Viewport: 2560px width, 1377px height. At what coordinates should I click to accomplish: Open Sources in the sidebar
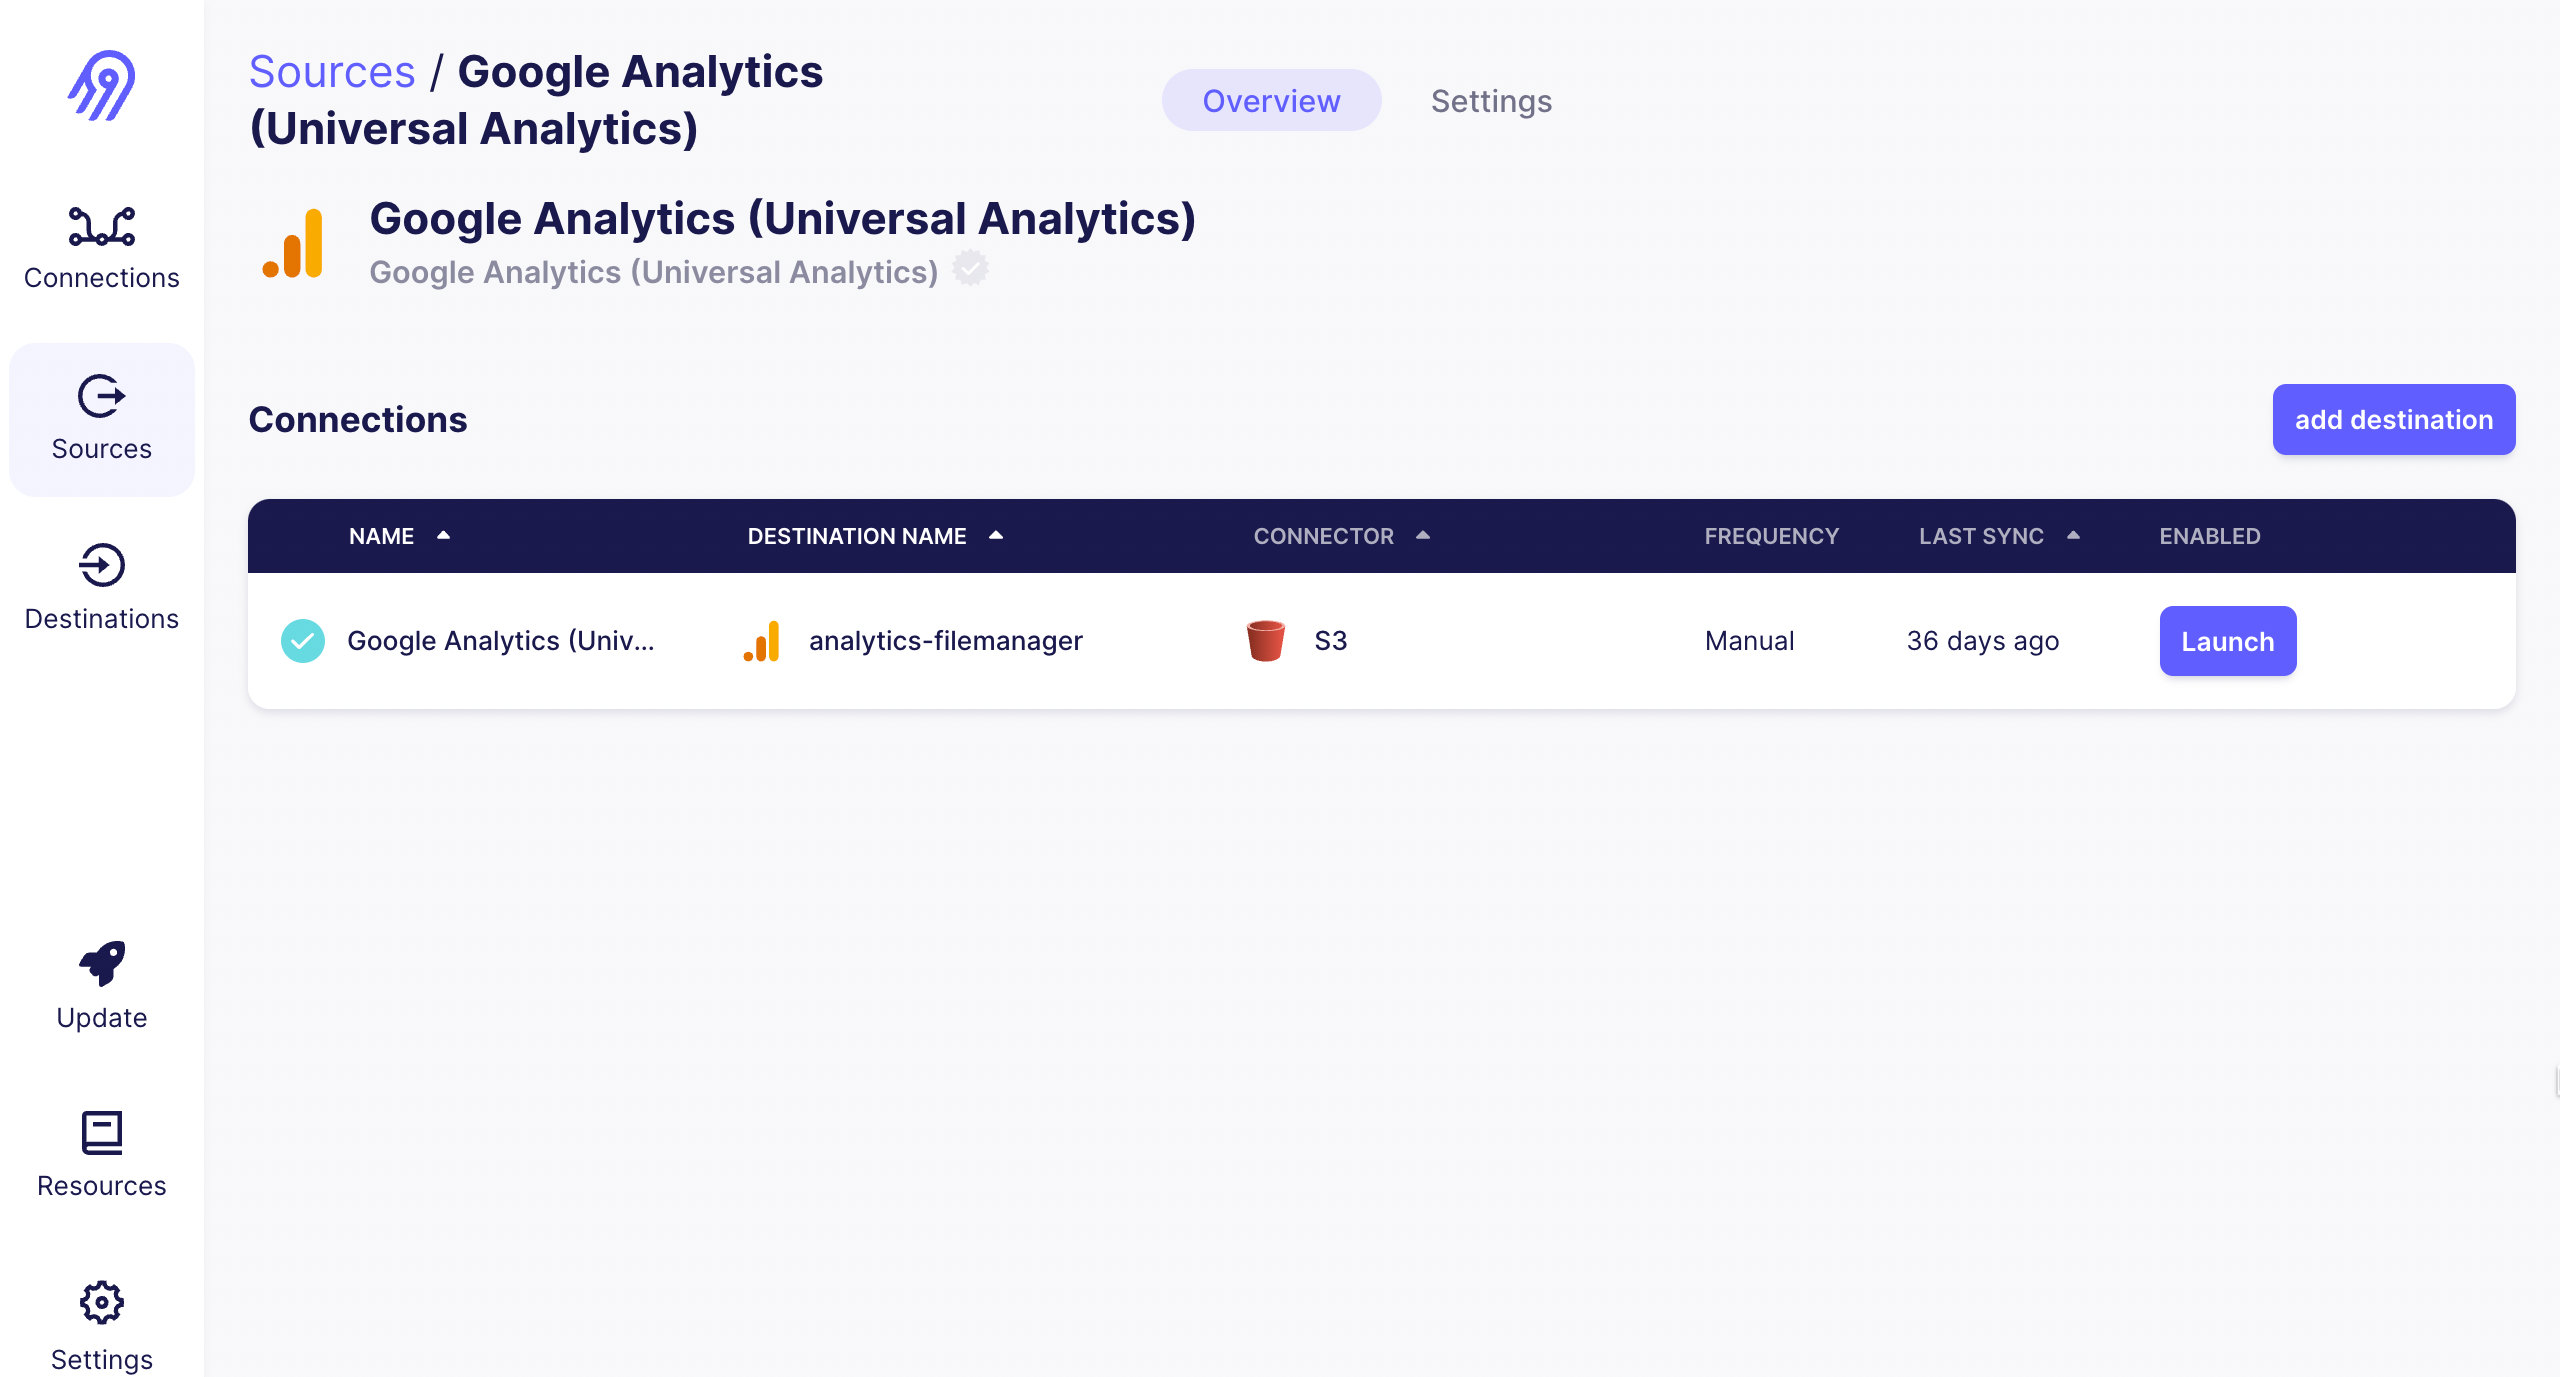[x=102, y=420]
